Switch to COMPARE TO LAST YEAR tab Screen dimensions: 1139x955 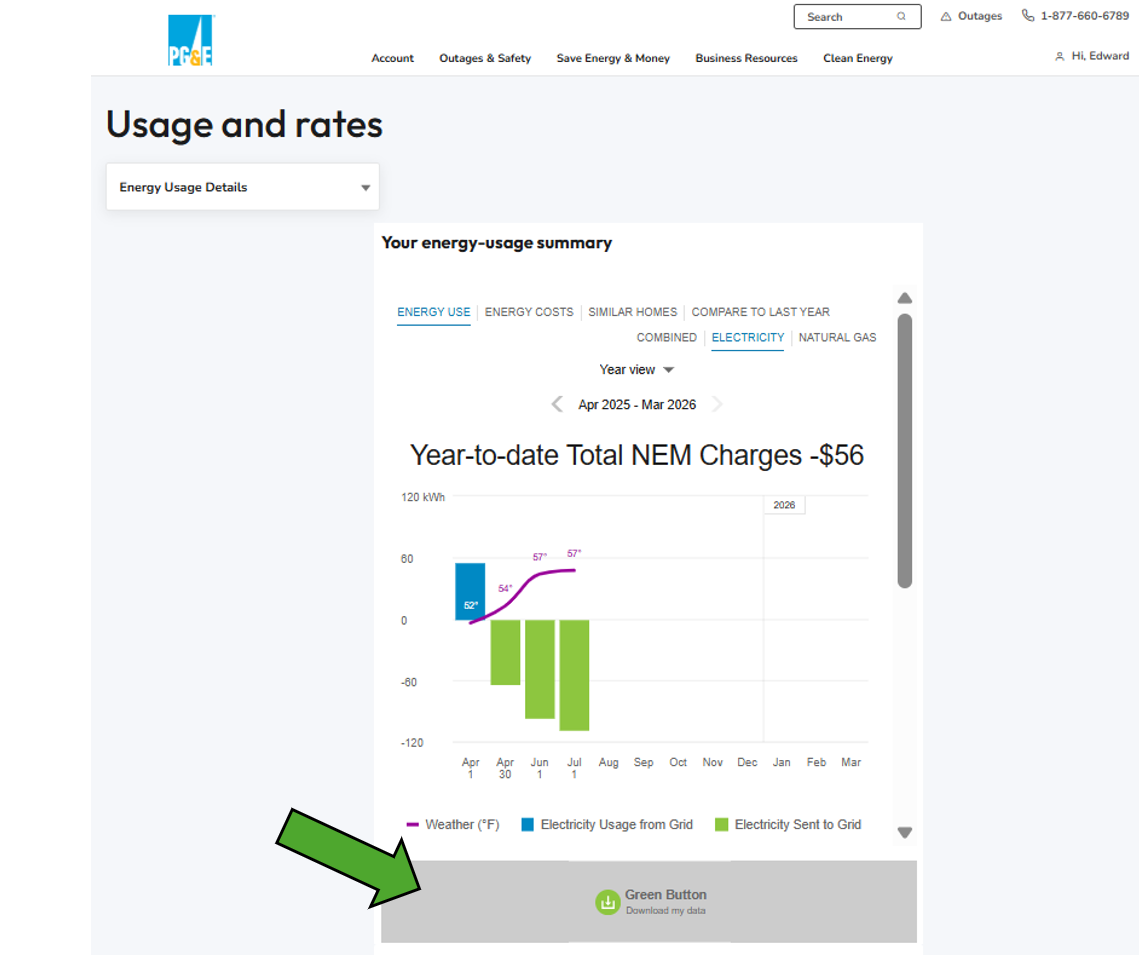pyautogui.click(x=761, y=312)
